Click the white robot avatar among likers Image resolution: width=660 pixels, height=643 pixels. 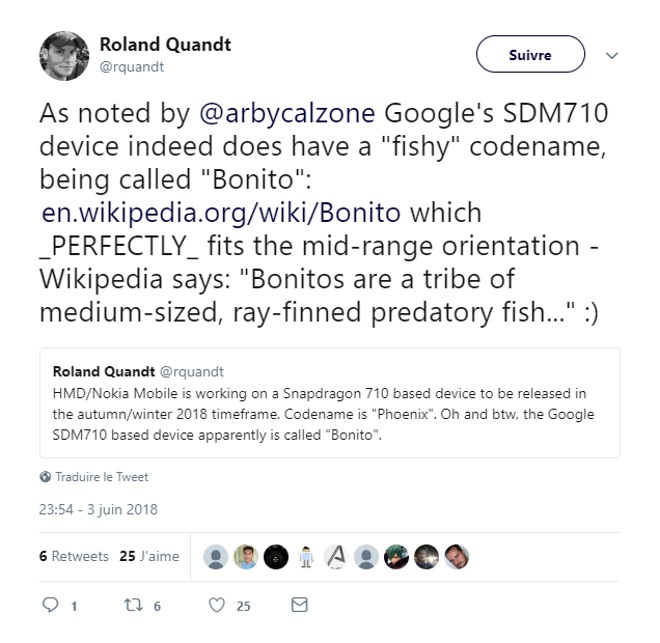(x=307, y=557)
